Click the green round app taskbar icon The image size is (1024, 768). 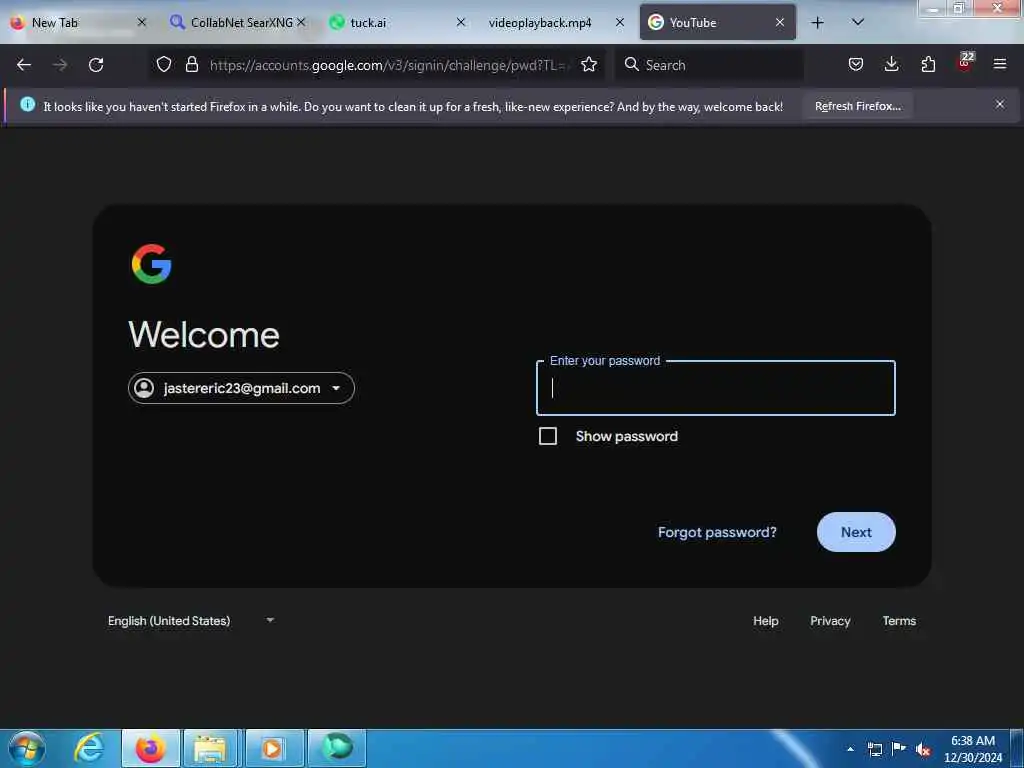(x=337, y=748)
